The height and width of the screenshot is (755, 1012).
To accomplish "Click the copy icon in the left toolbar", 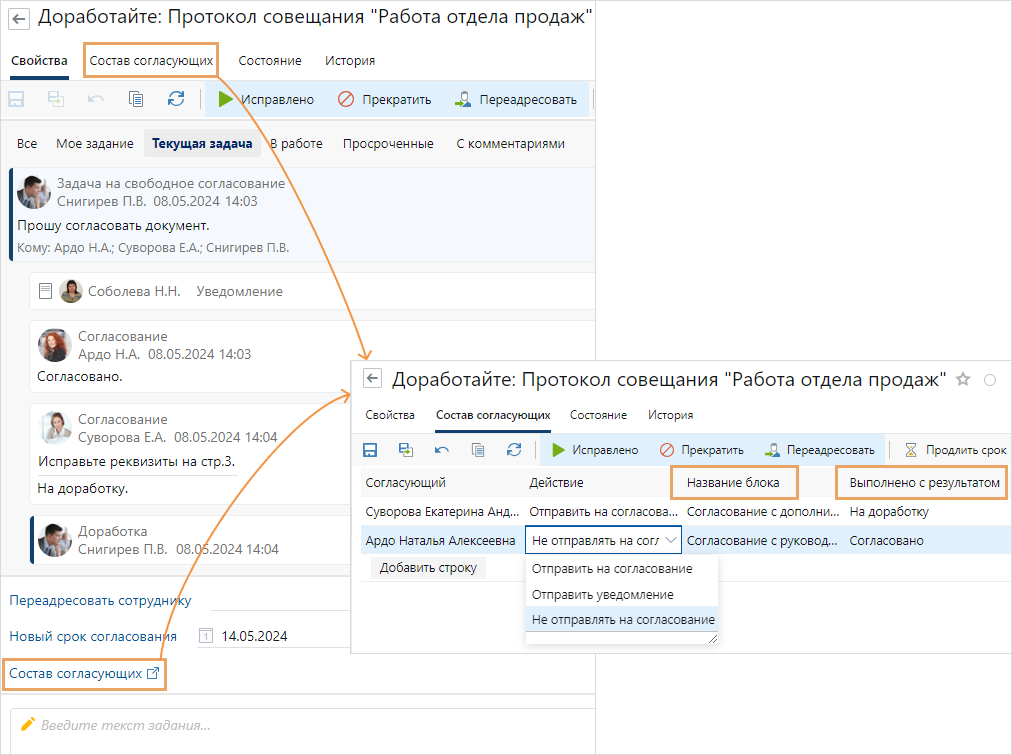I will [136, 99].
